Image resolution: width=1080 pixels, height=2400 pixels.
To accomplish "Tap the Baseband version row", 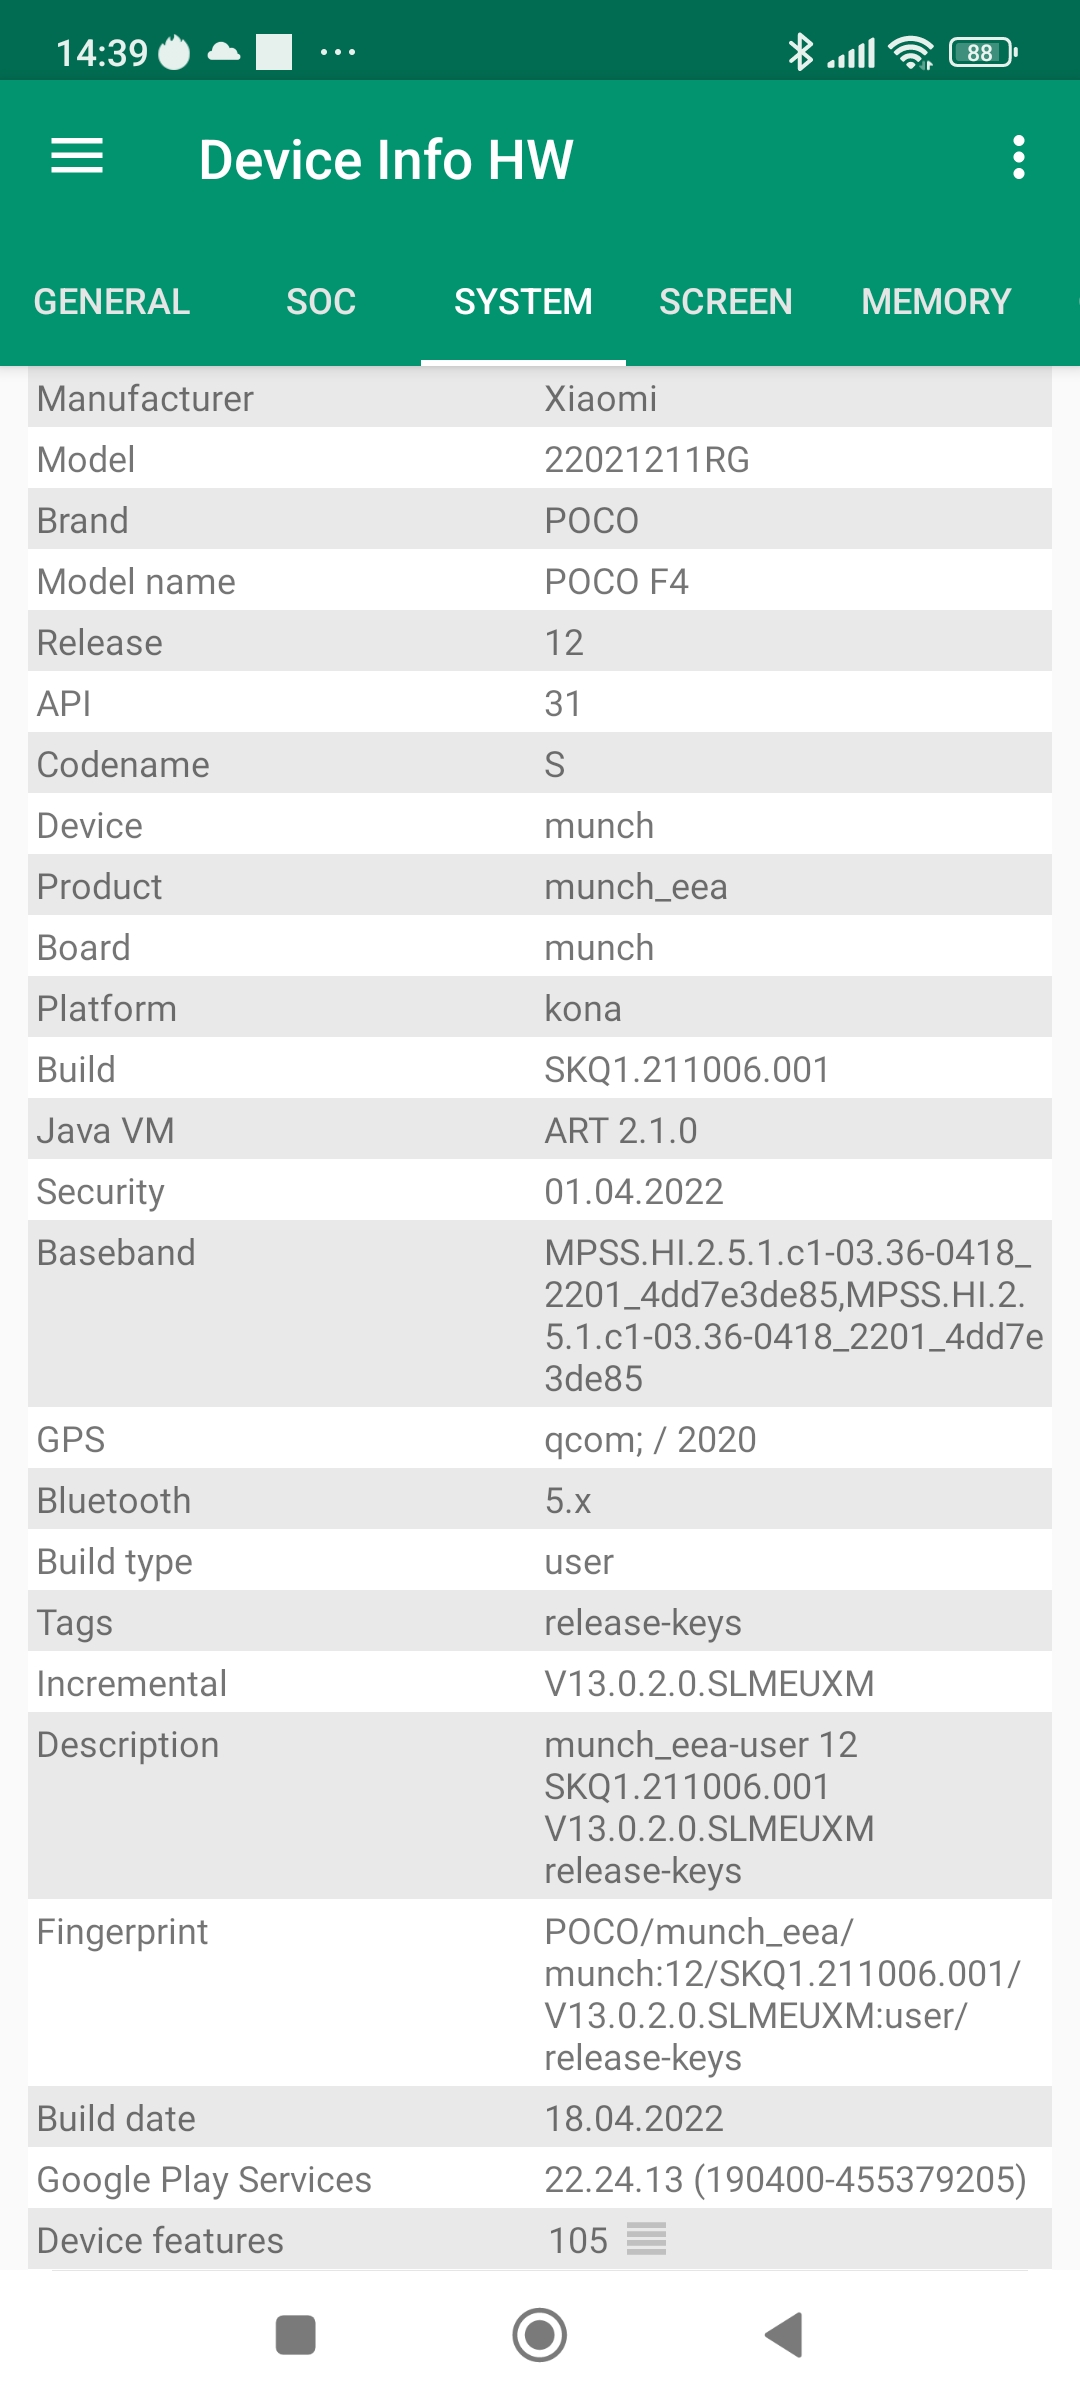I will [540, 1314].
